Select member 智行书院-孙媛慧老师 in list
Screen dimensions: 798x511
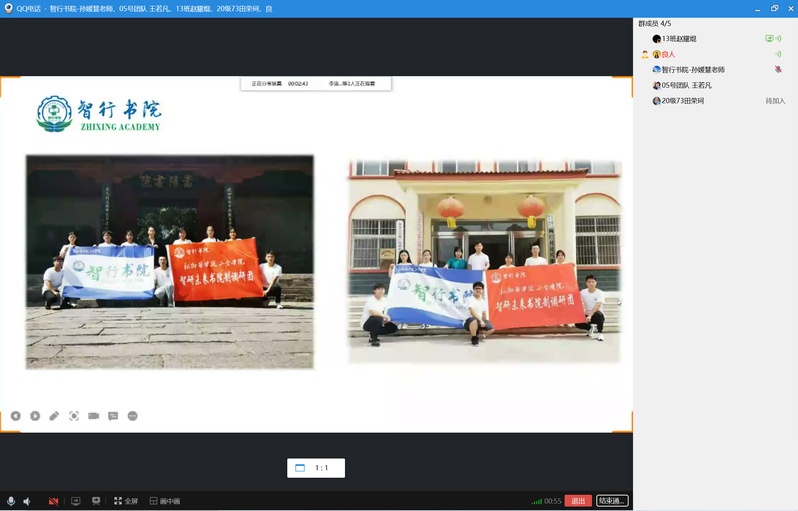(692, 70)
